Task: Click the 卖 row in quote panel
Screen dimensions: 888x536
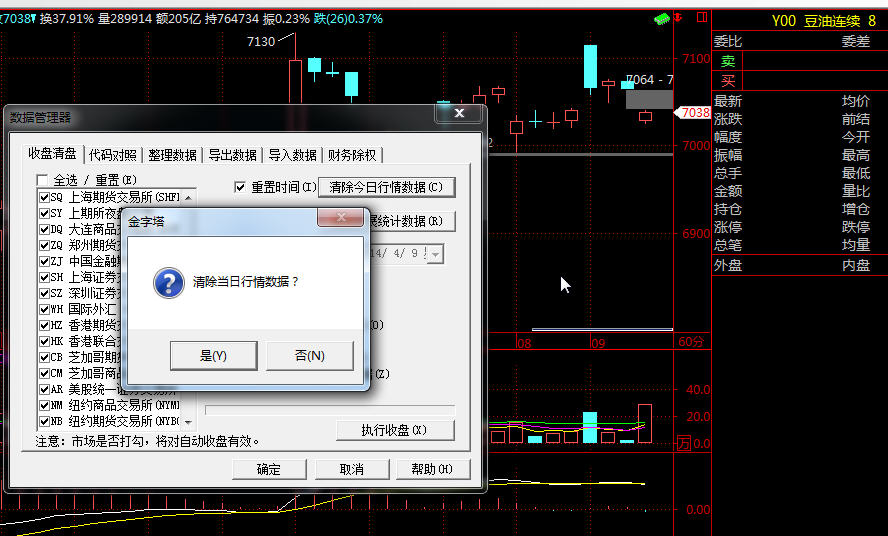Action: pos(799,61)
